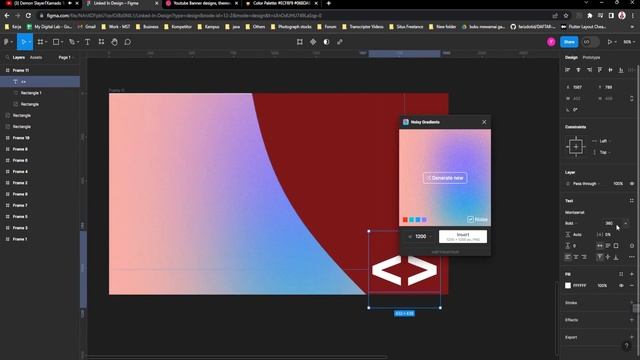Click the white fill color swatch
The height and width of the screenshot is (360, 640).
coord(568,286)
